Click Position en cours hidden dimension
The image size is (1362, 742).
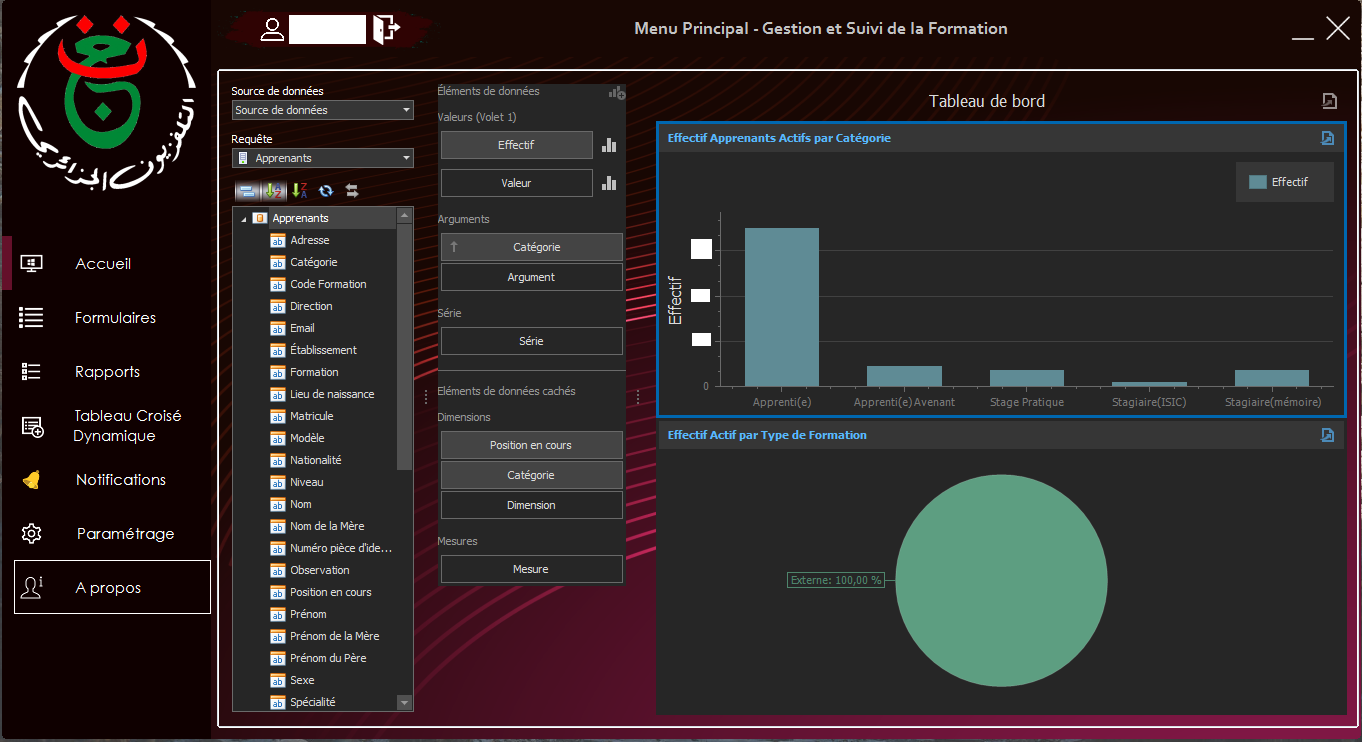click(x=532, y=445)
